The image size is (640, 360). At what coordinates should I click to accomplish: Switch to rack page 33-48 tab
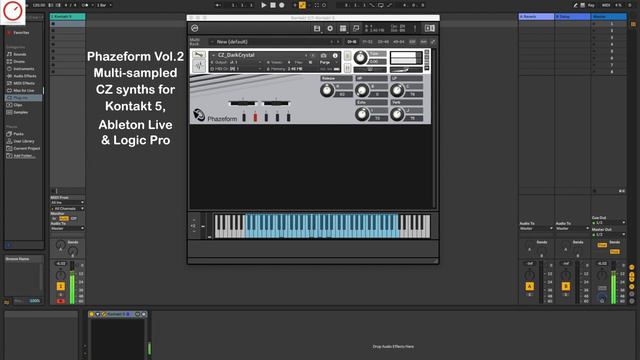(383, 42)
